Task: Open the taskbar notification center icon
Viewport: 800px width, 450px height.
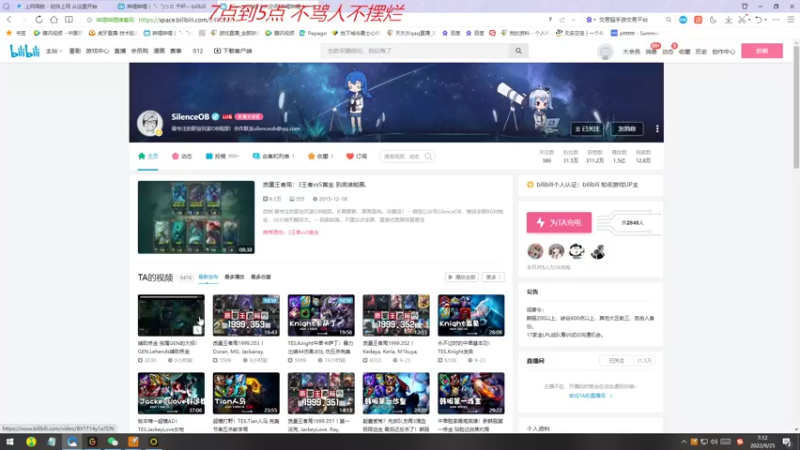Action: tap(787, 442)
